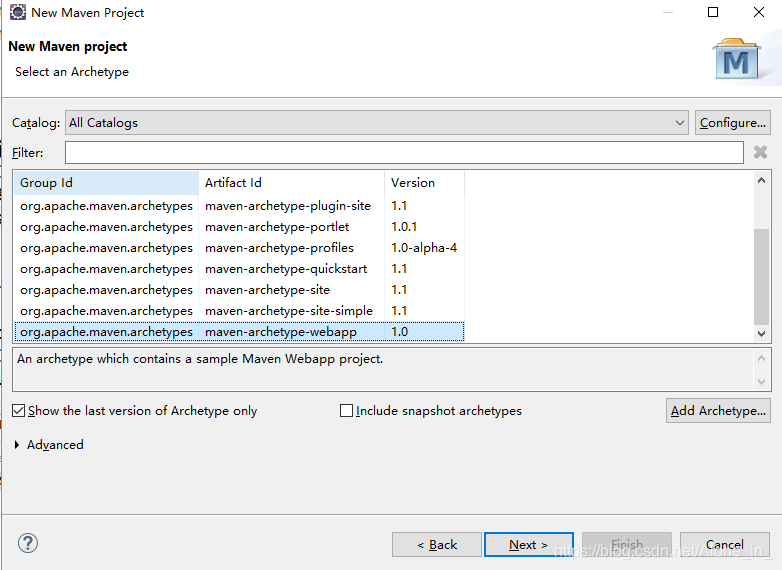Open the Catalog dropdown showing All Catalogs
The height and width of the screenshot is (570, 782).
pyautogui.click(x=377, y=123)
